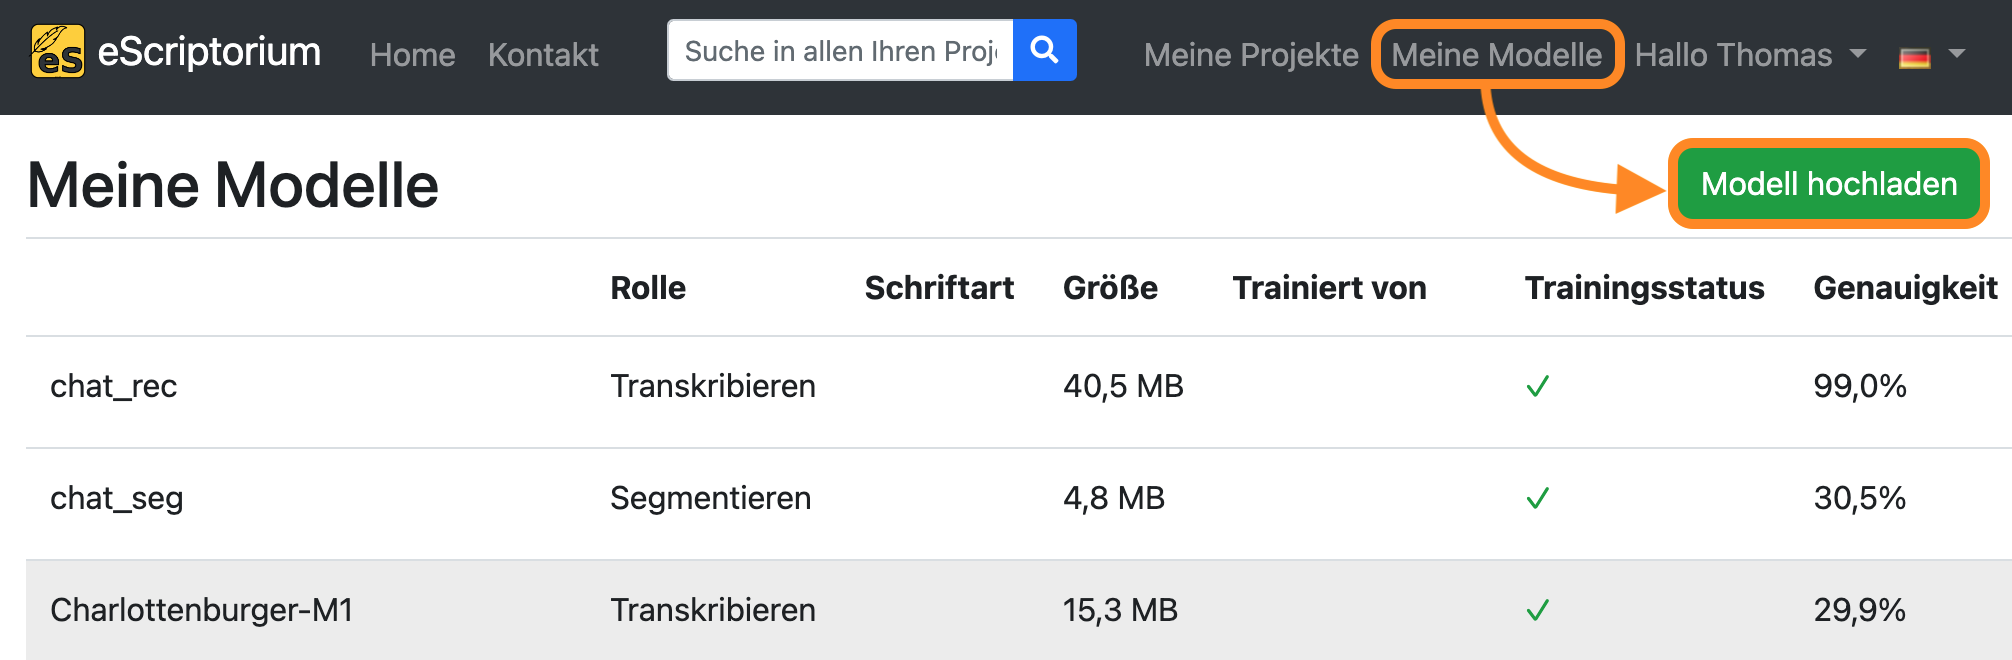
Task: Focus the project search input field
Action: pos(840,50)
